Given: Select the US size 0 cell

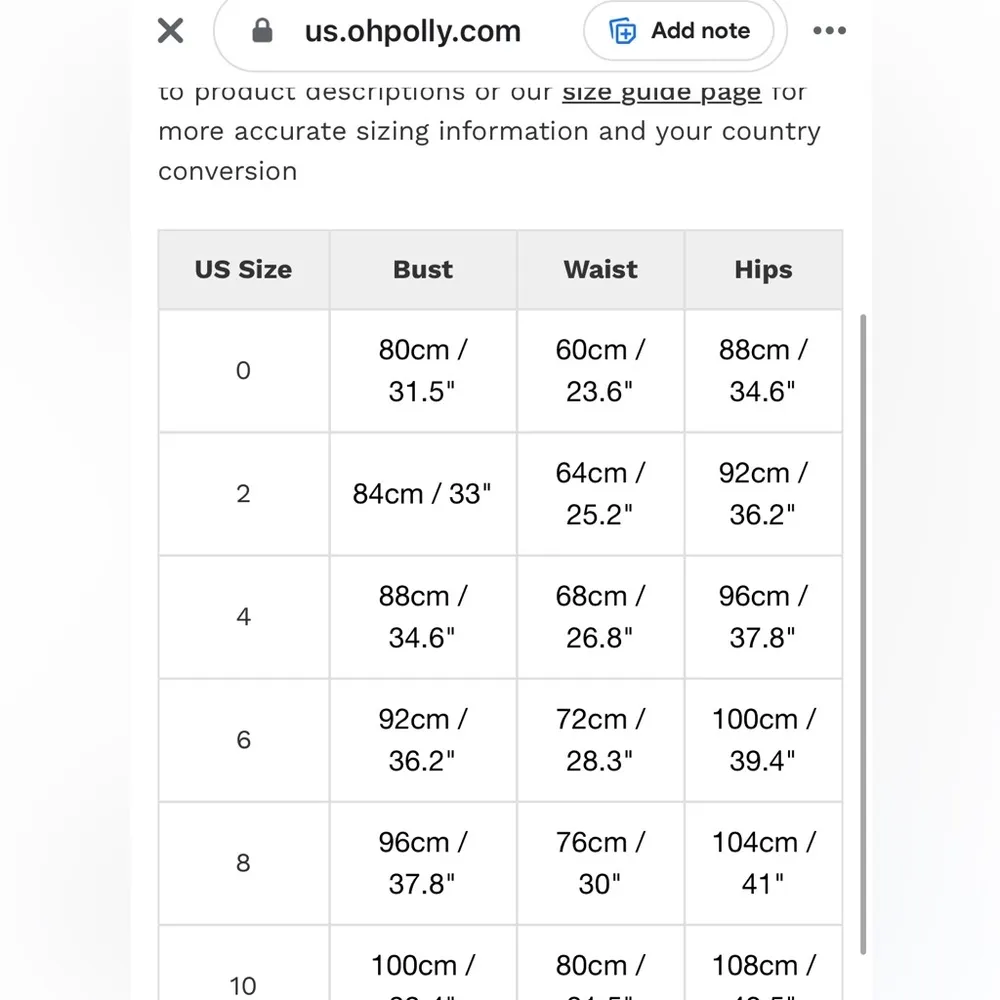Looking at the screenshot, I should coord(243,371).
